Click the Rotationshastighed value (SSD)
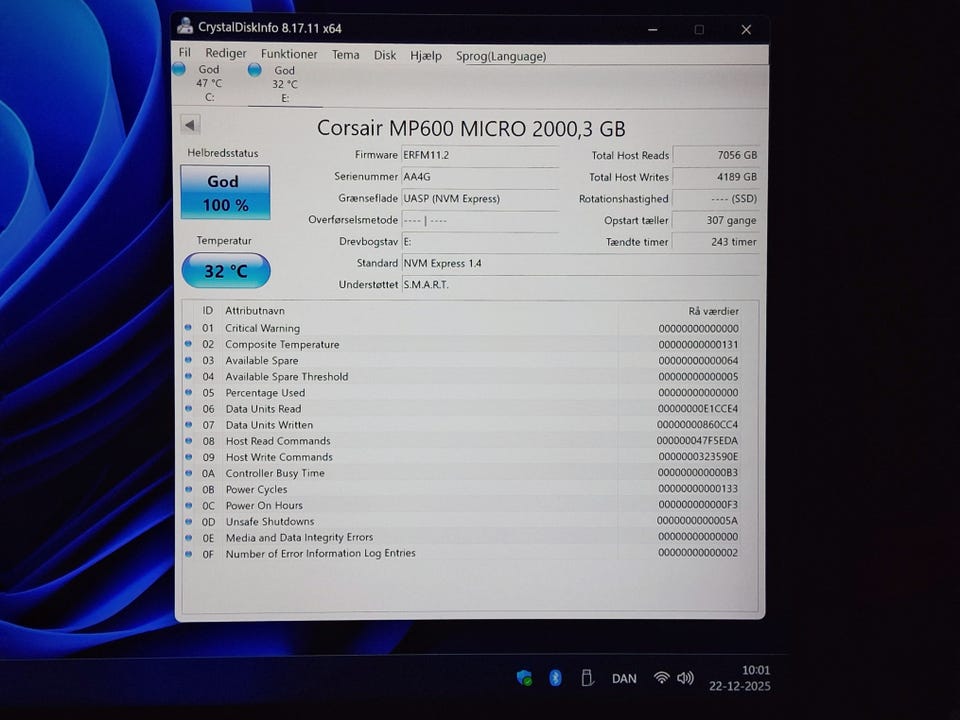Image resolution: width=960 pixels, height=720 pixels. point(716,198)
